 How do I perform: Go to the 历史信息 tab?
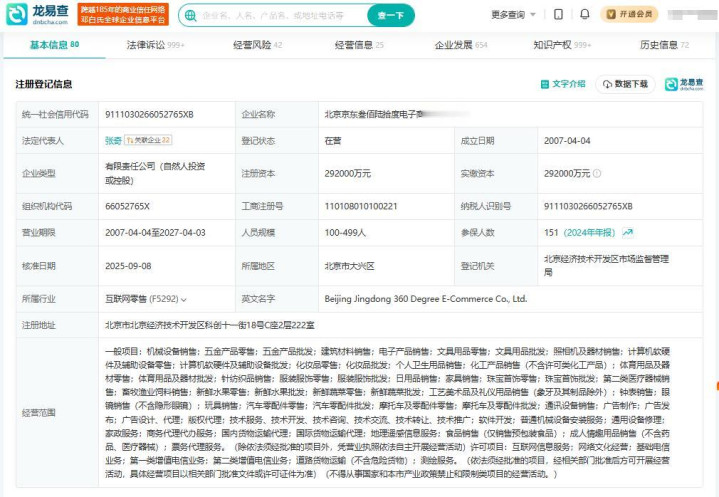click(x=658, y=45)
